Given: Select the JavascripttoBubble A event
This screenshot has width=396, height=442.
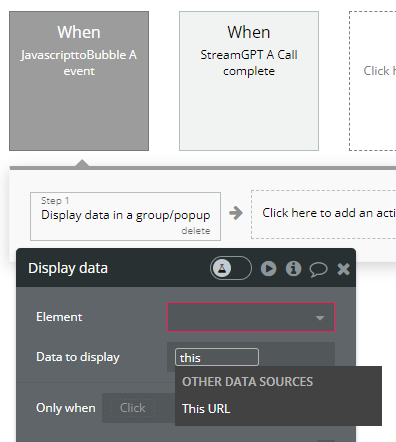Looking at the screenshot, I should pos(79,81).
